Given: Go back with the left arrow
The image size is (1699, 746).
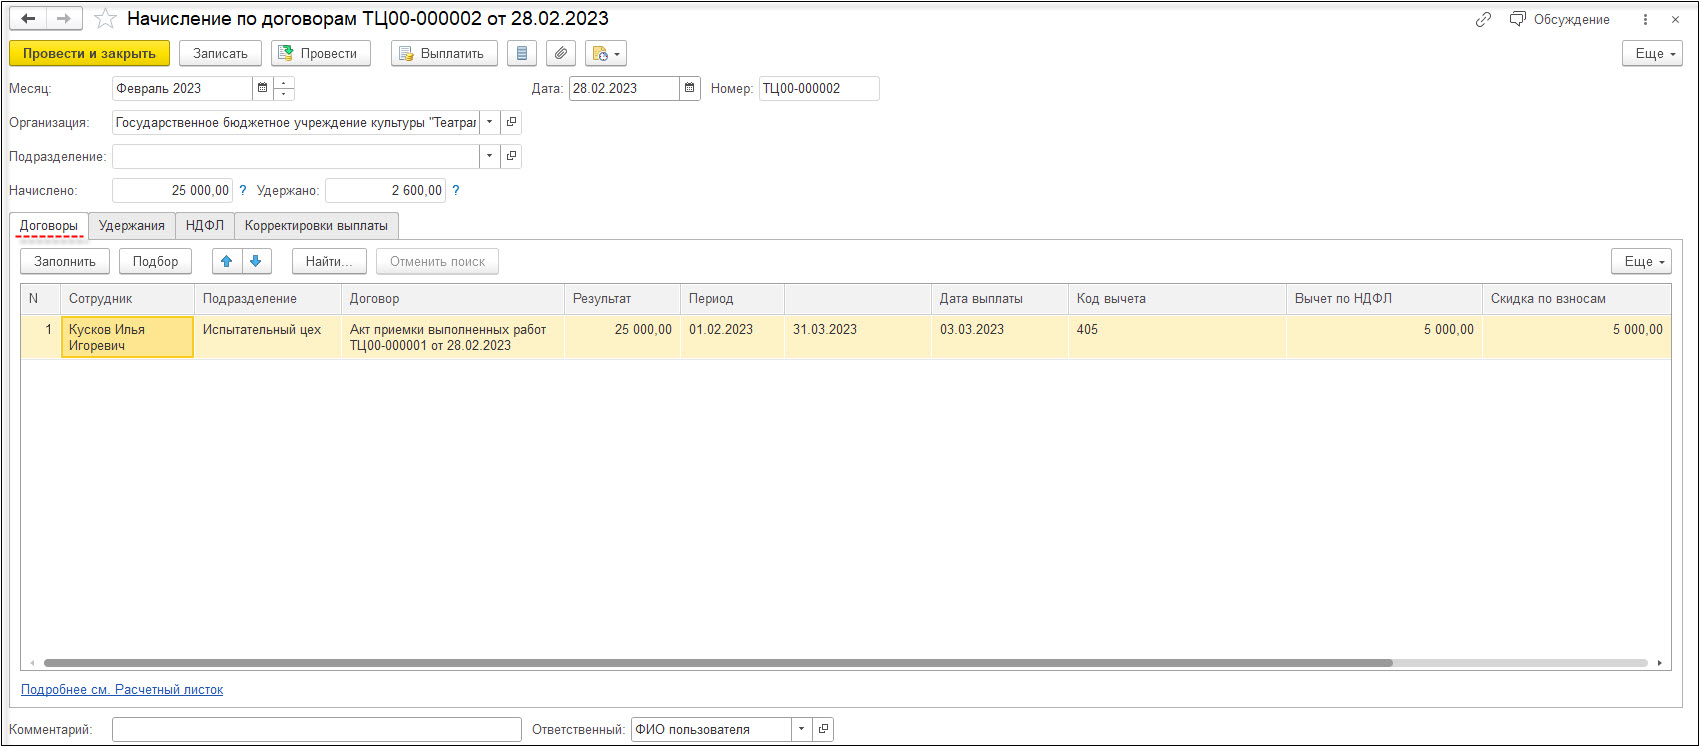Looking at the screenshot, I should (28, 19).
